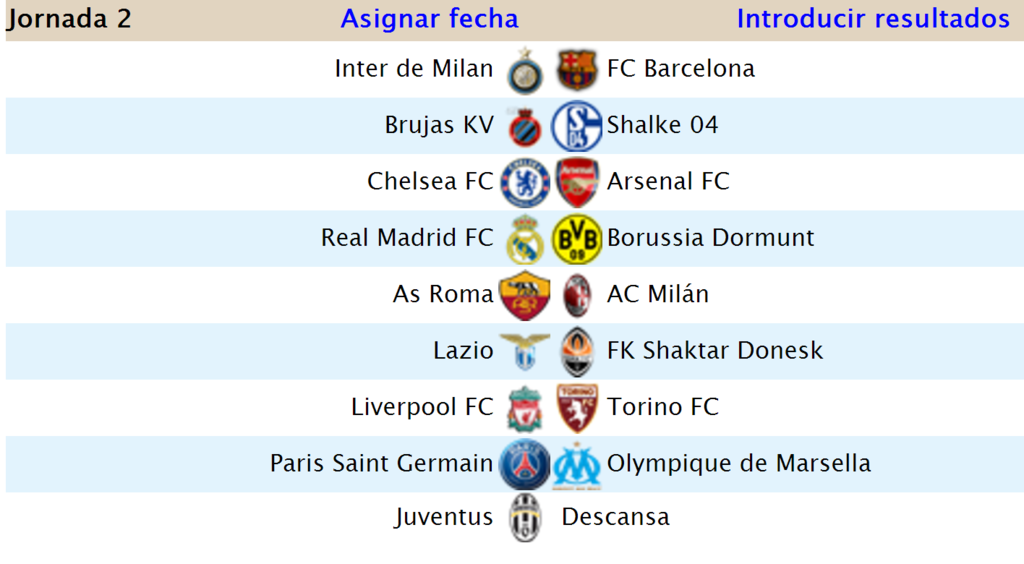Click the yellow BVB Borussia logo

coord(577,239)
